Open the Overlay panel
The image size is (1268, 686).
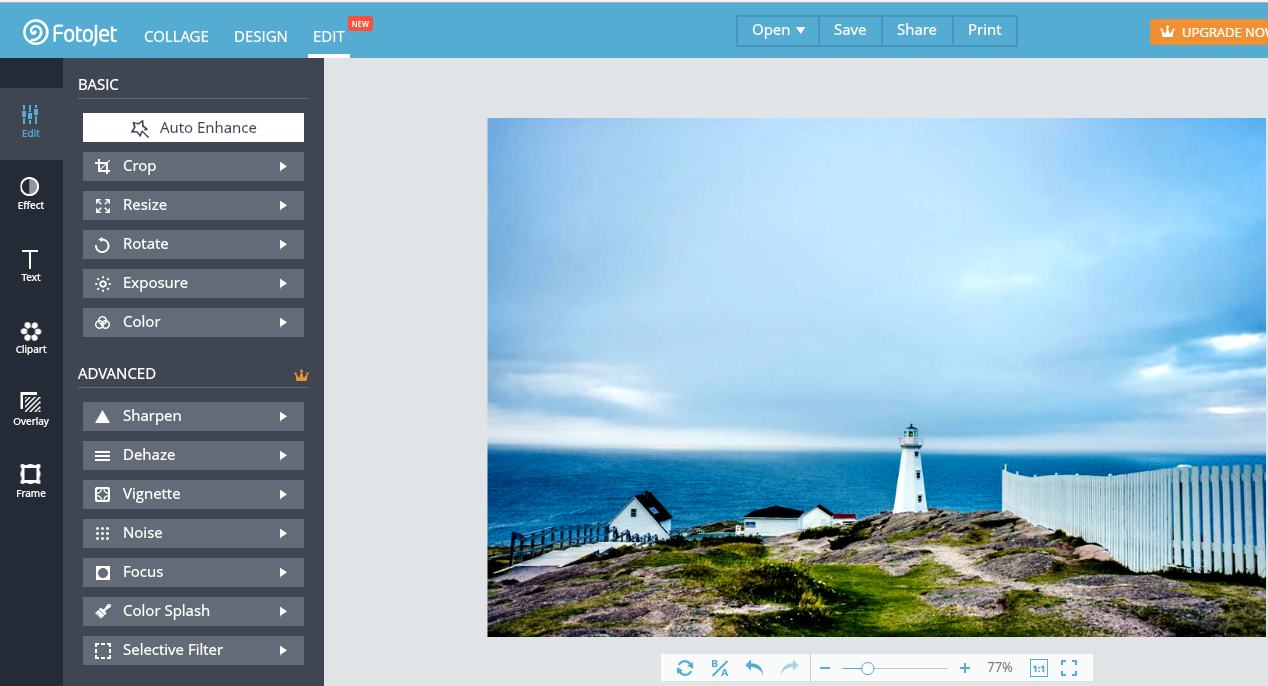[x=31, y=410]
